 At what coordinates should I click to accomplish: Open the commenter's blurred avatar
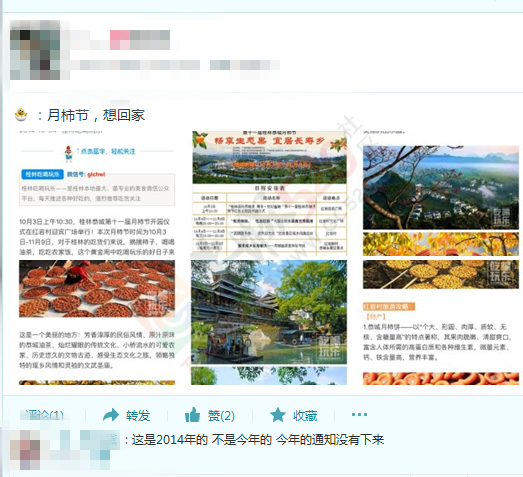click(x=25, y=450)
